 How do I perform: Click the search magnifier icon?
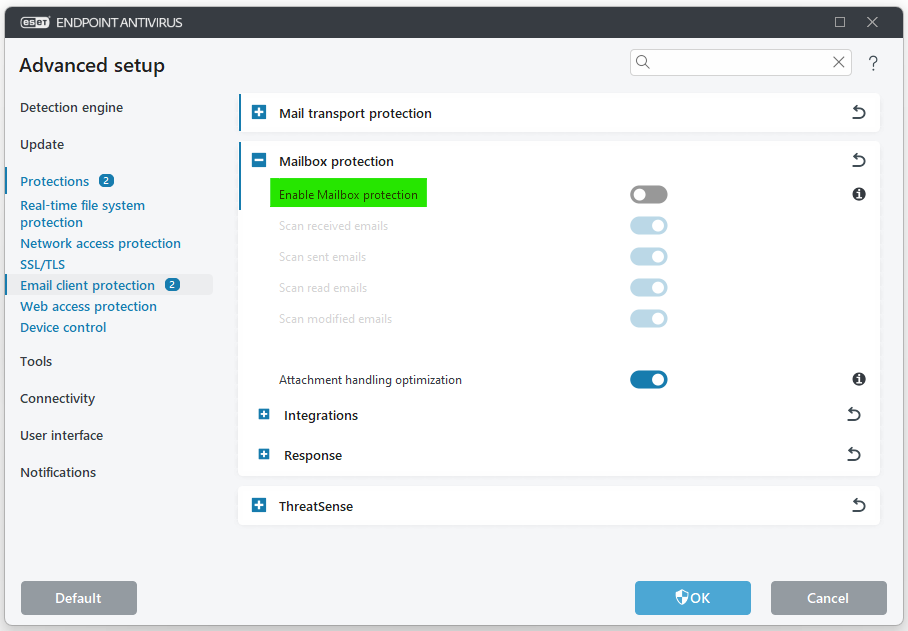(x=643, y=62)
